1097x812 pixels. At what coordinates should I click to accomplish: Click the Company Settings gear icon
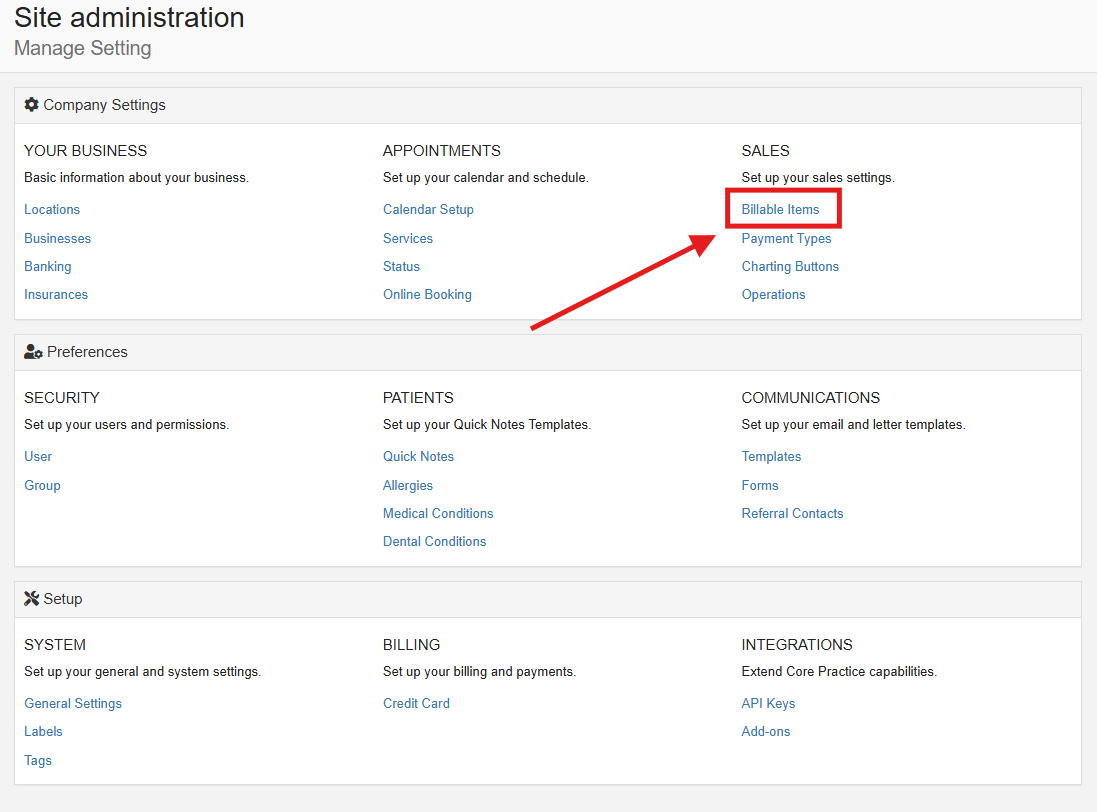click(31, 105)
